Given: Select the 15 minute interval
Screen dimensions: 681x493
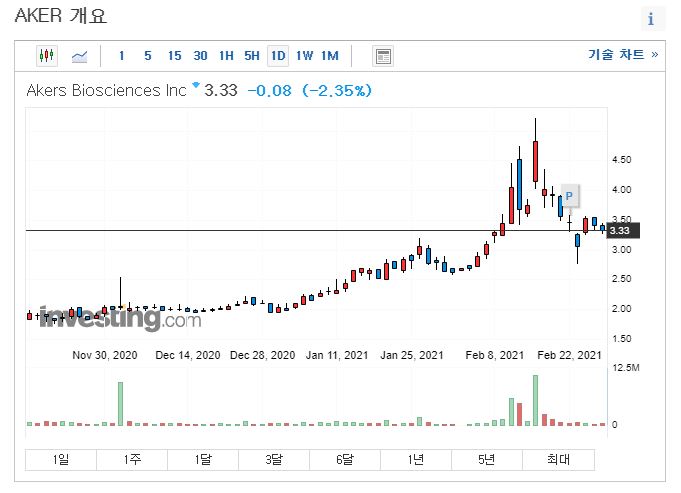Looking at the screenshot, I should [x=174, y=56].
